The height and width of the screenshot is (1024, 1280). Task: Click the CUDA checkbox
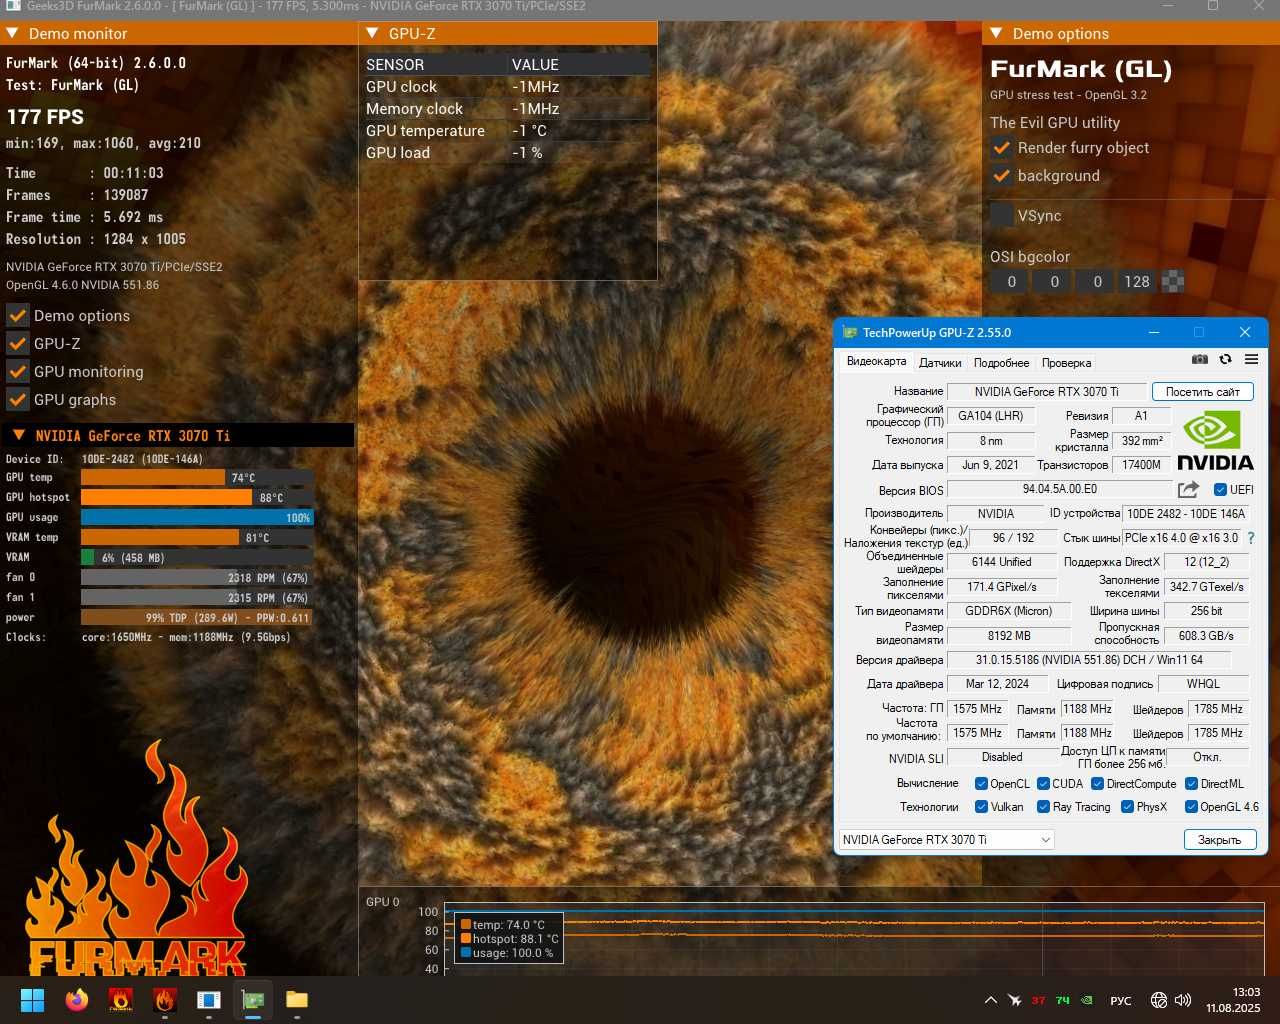point(1043,784)
